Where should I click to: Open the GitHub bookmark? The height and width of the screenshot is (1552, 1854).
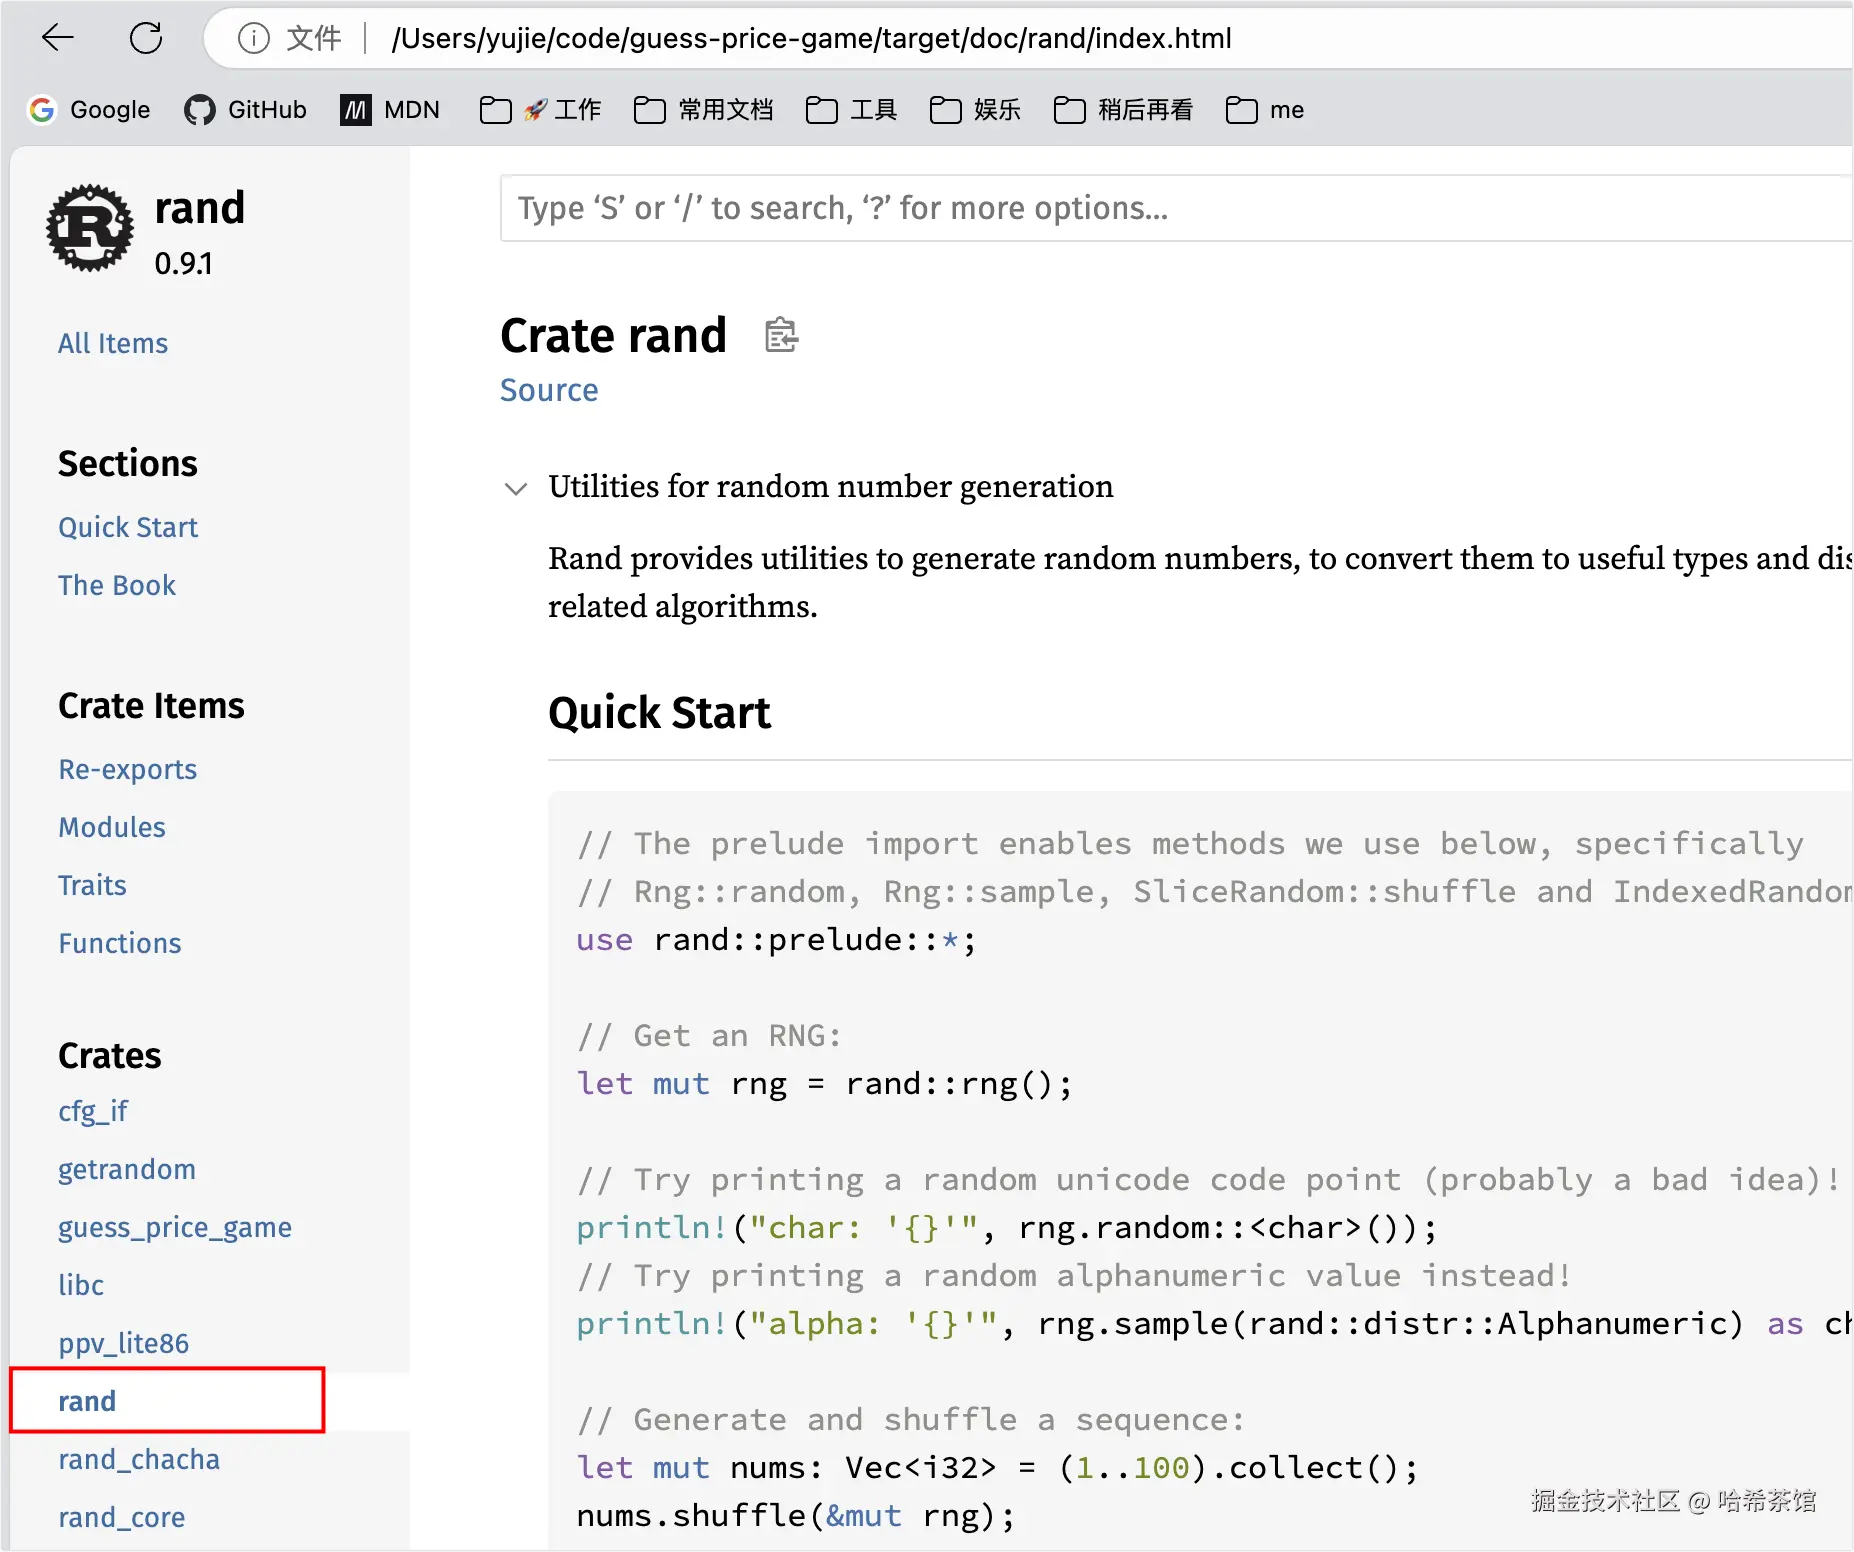[246, 109]
